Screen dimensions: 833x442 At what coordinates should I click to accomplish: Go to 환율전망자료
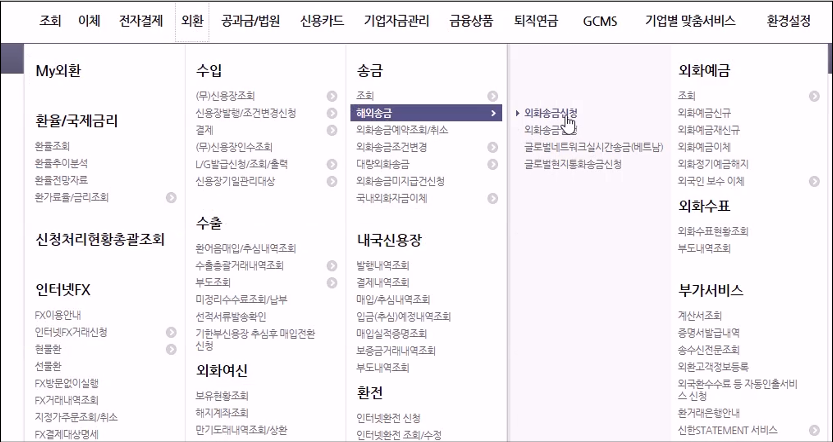point(61,180)
